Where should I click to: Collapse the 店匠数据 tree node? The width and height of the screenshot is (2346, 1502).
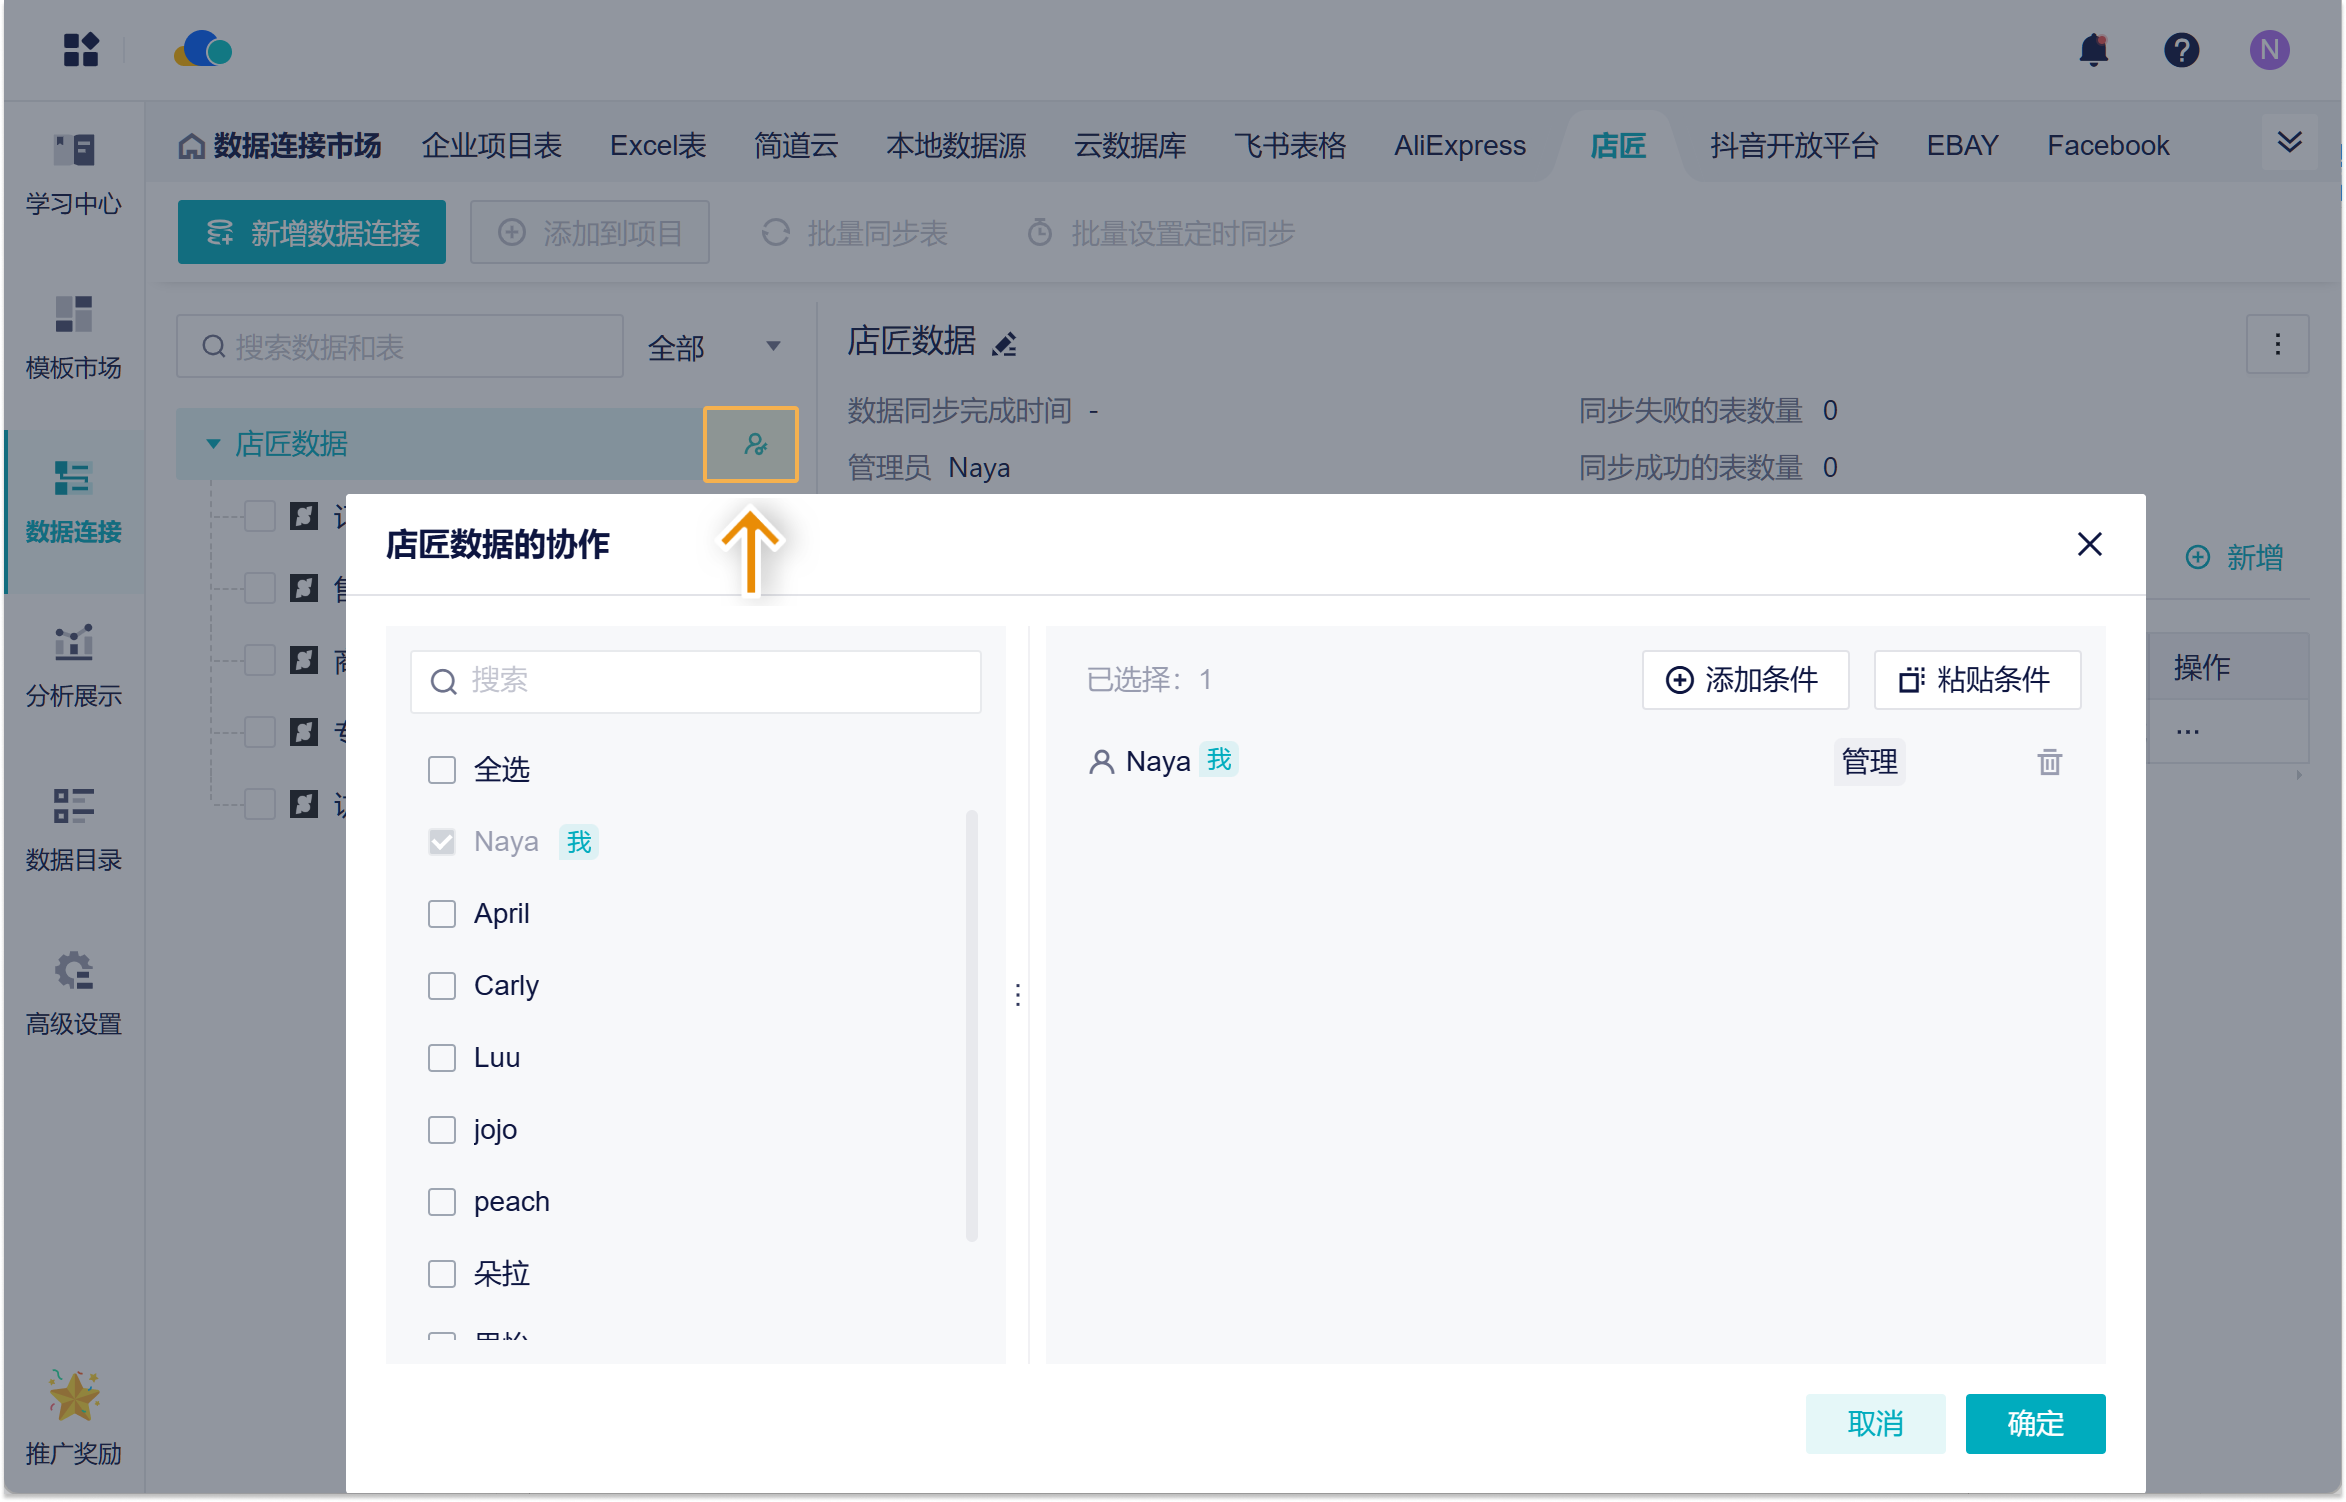pyautogui.click(x=213, y=444)
